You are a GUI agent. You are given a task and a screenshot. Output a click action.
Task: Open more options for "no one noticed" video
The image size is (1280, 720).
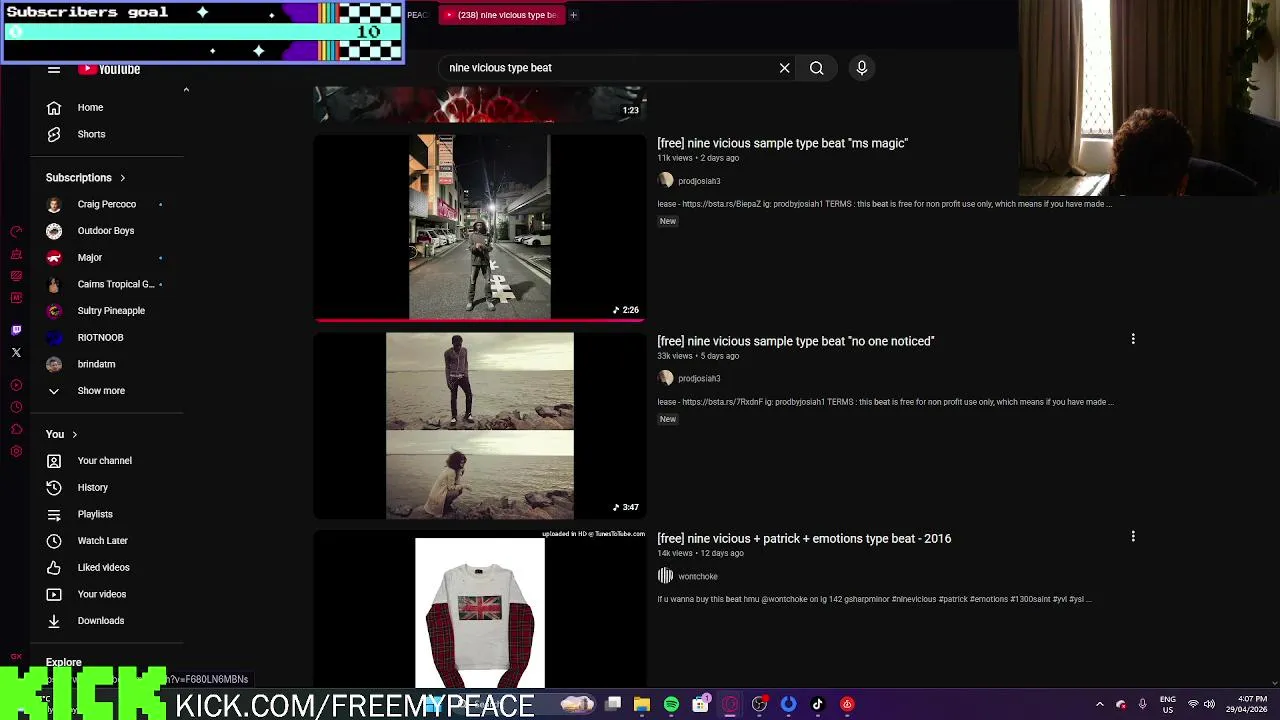pyautogui.click(x=1133, y=339)
